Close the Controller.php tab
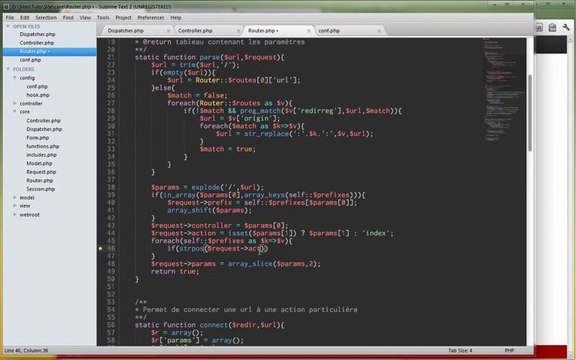 pyautogui.click(x=238, y=31)
